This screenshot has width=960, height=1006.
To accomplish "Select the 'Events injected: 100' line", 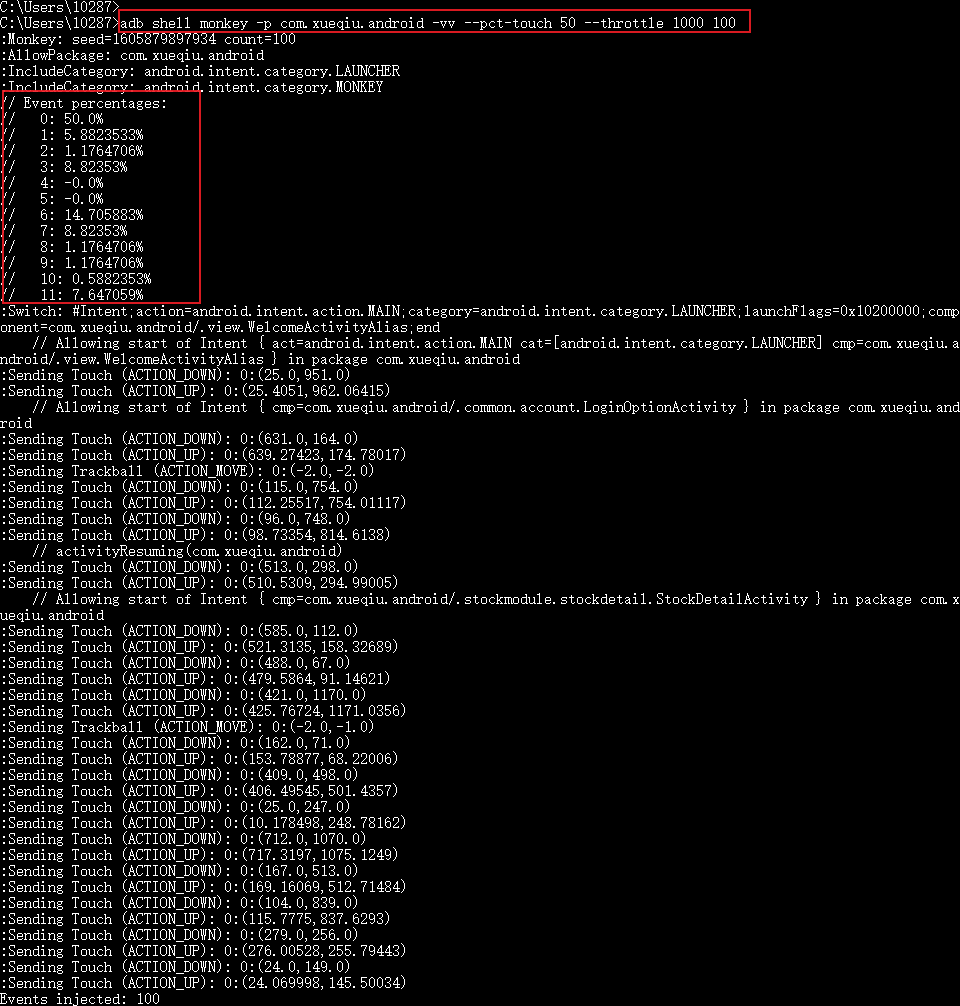I will 80,999.
